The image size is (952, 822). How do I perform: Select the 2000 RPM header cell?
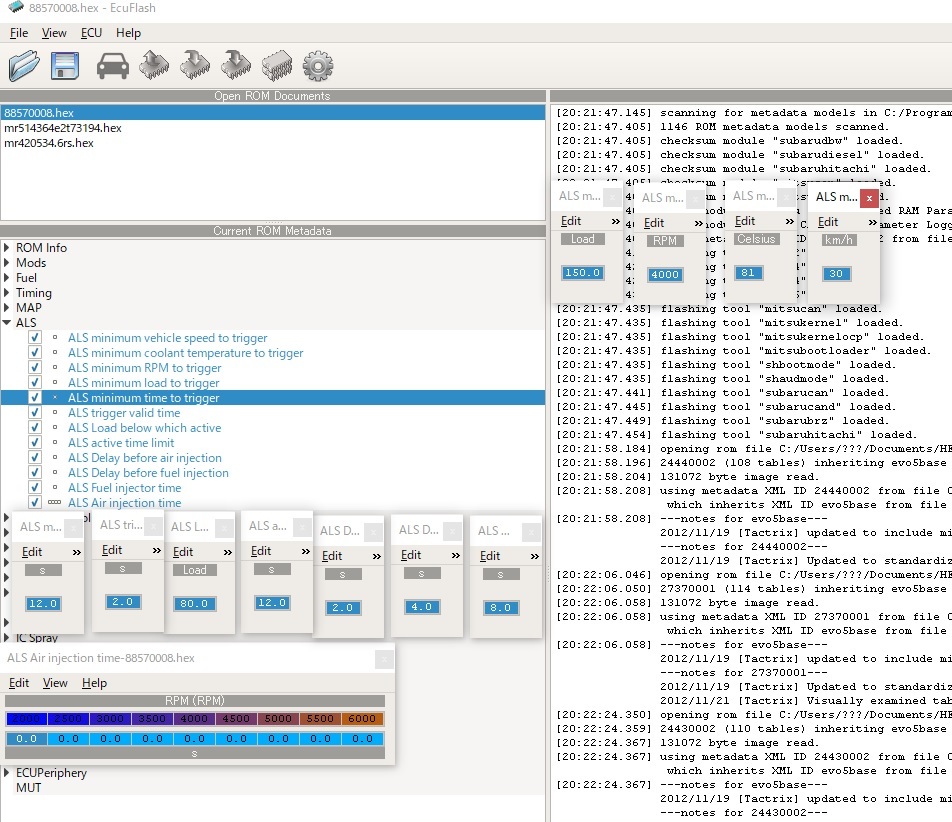click(x=26, y=719)
